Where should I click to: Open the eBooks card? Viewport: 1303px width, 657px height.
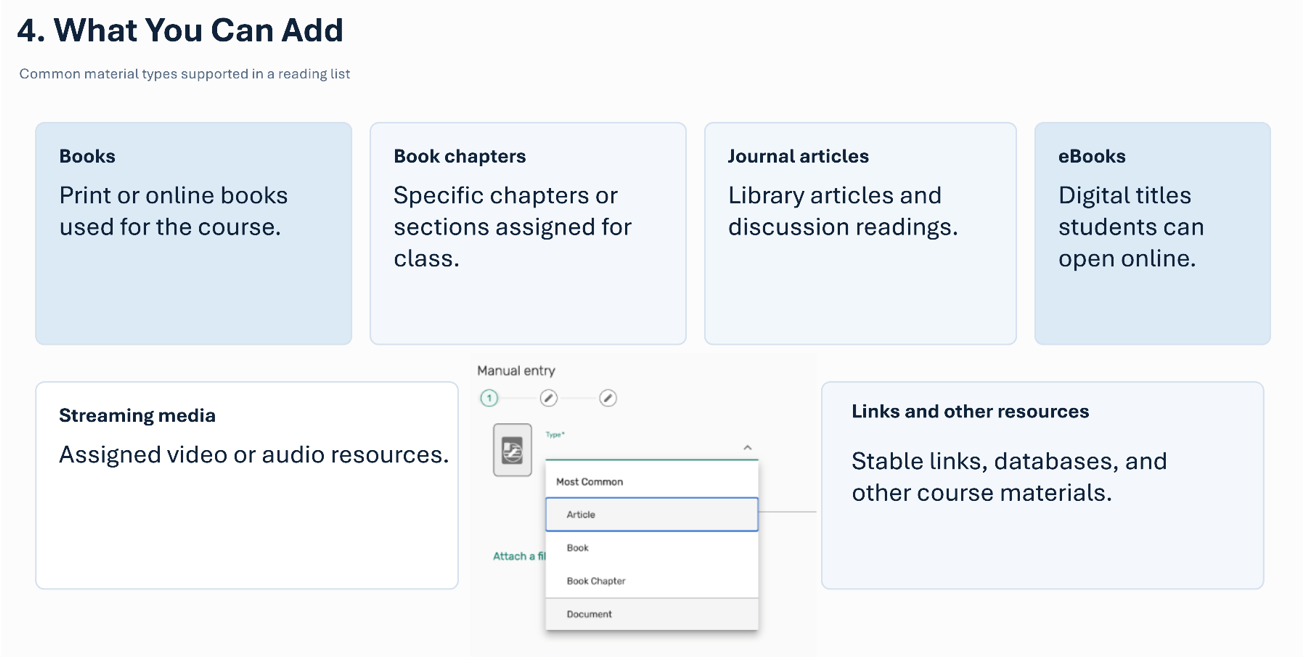pyautogui.click(x=1152, y=233)
